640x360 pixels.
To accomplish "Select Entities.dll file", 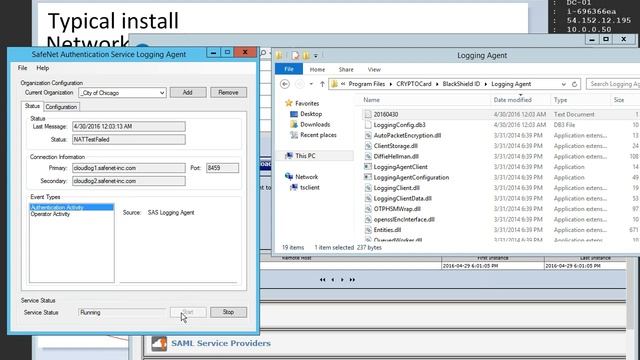I will tap(387, 230).
